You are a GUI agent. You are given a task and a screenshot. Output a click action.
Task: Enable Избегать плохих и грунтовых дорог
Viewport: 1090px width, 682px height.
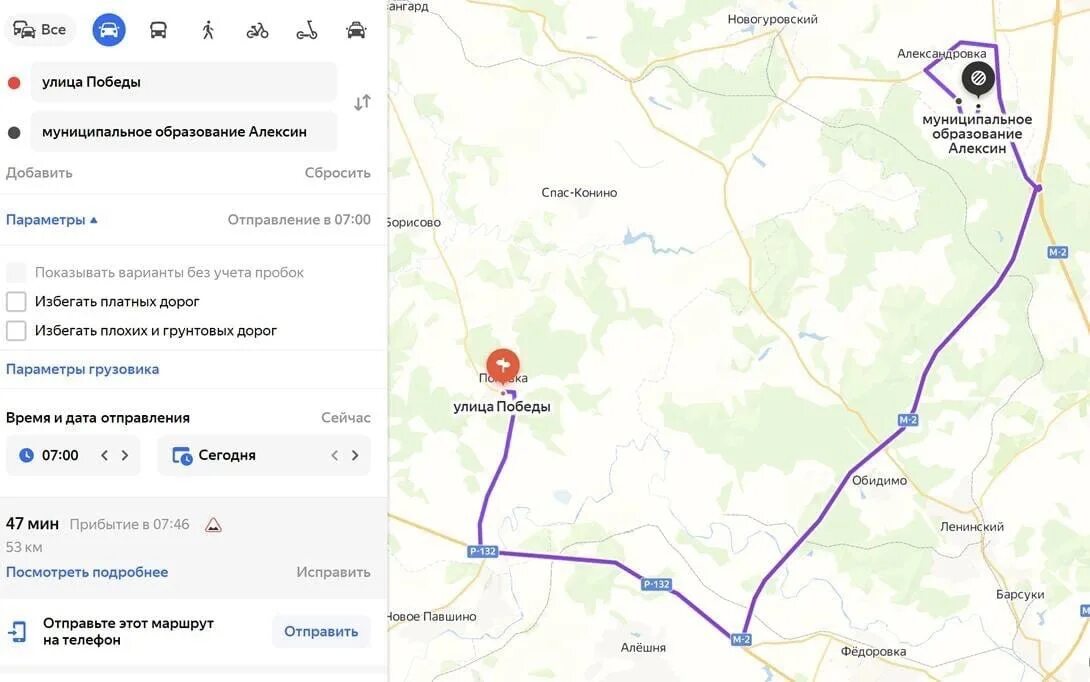16,331
